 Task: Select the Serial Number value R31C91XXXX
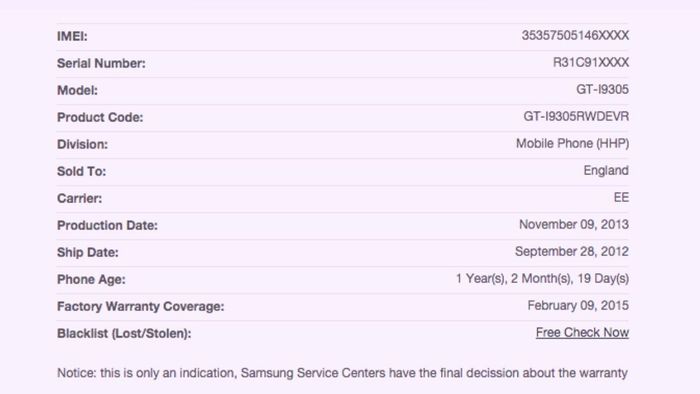tap(591, 62)
